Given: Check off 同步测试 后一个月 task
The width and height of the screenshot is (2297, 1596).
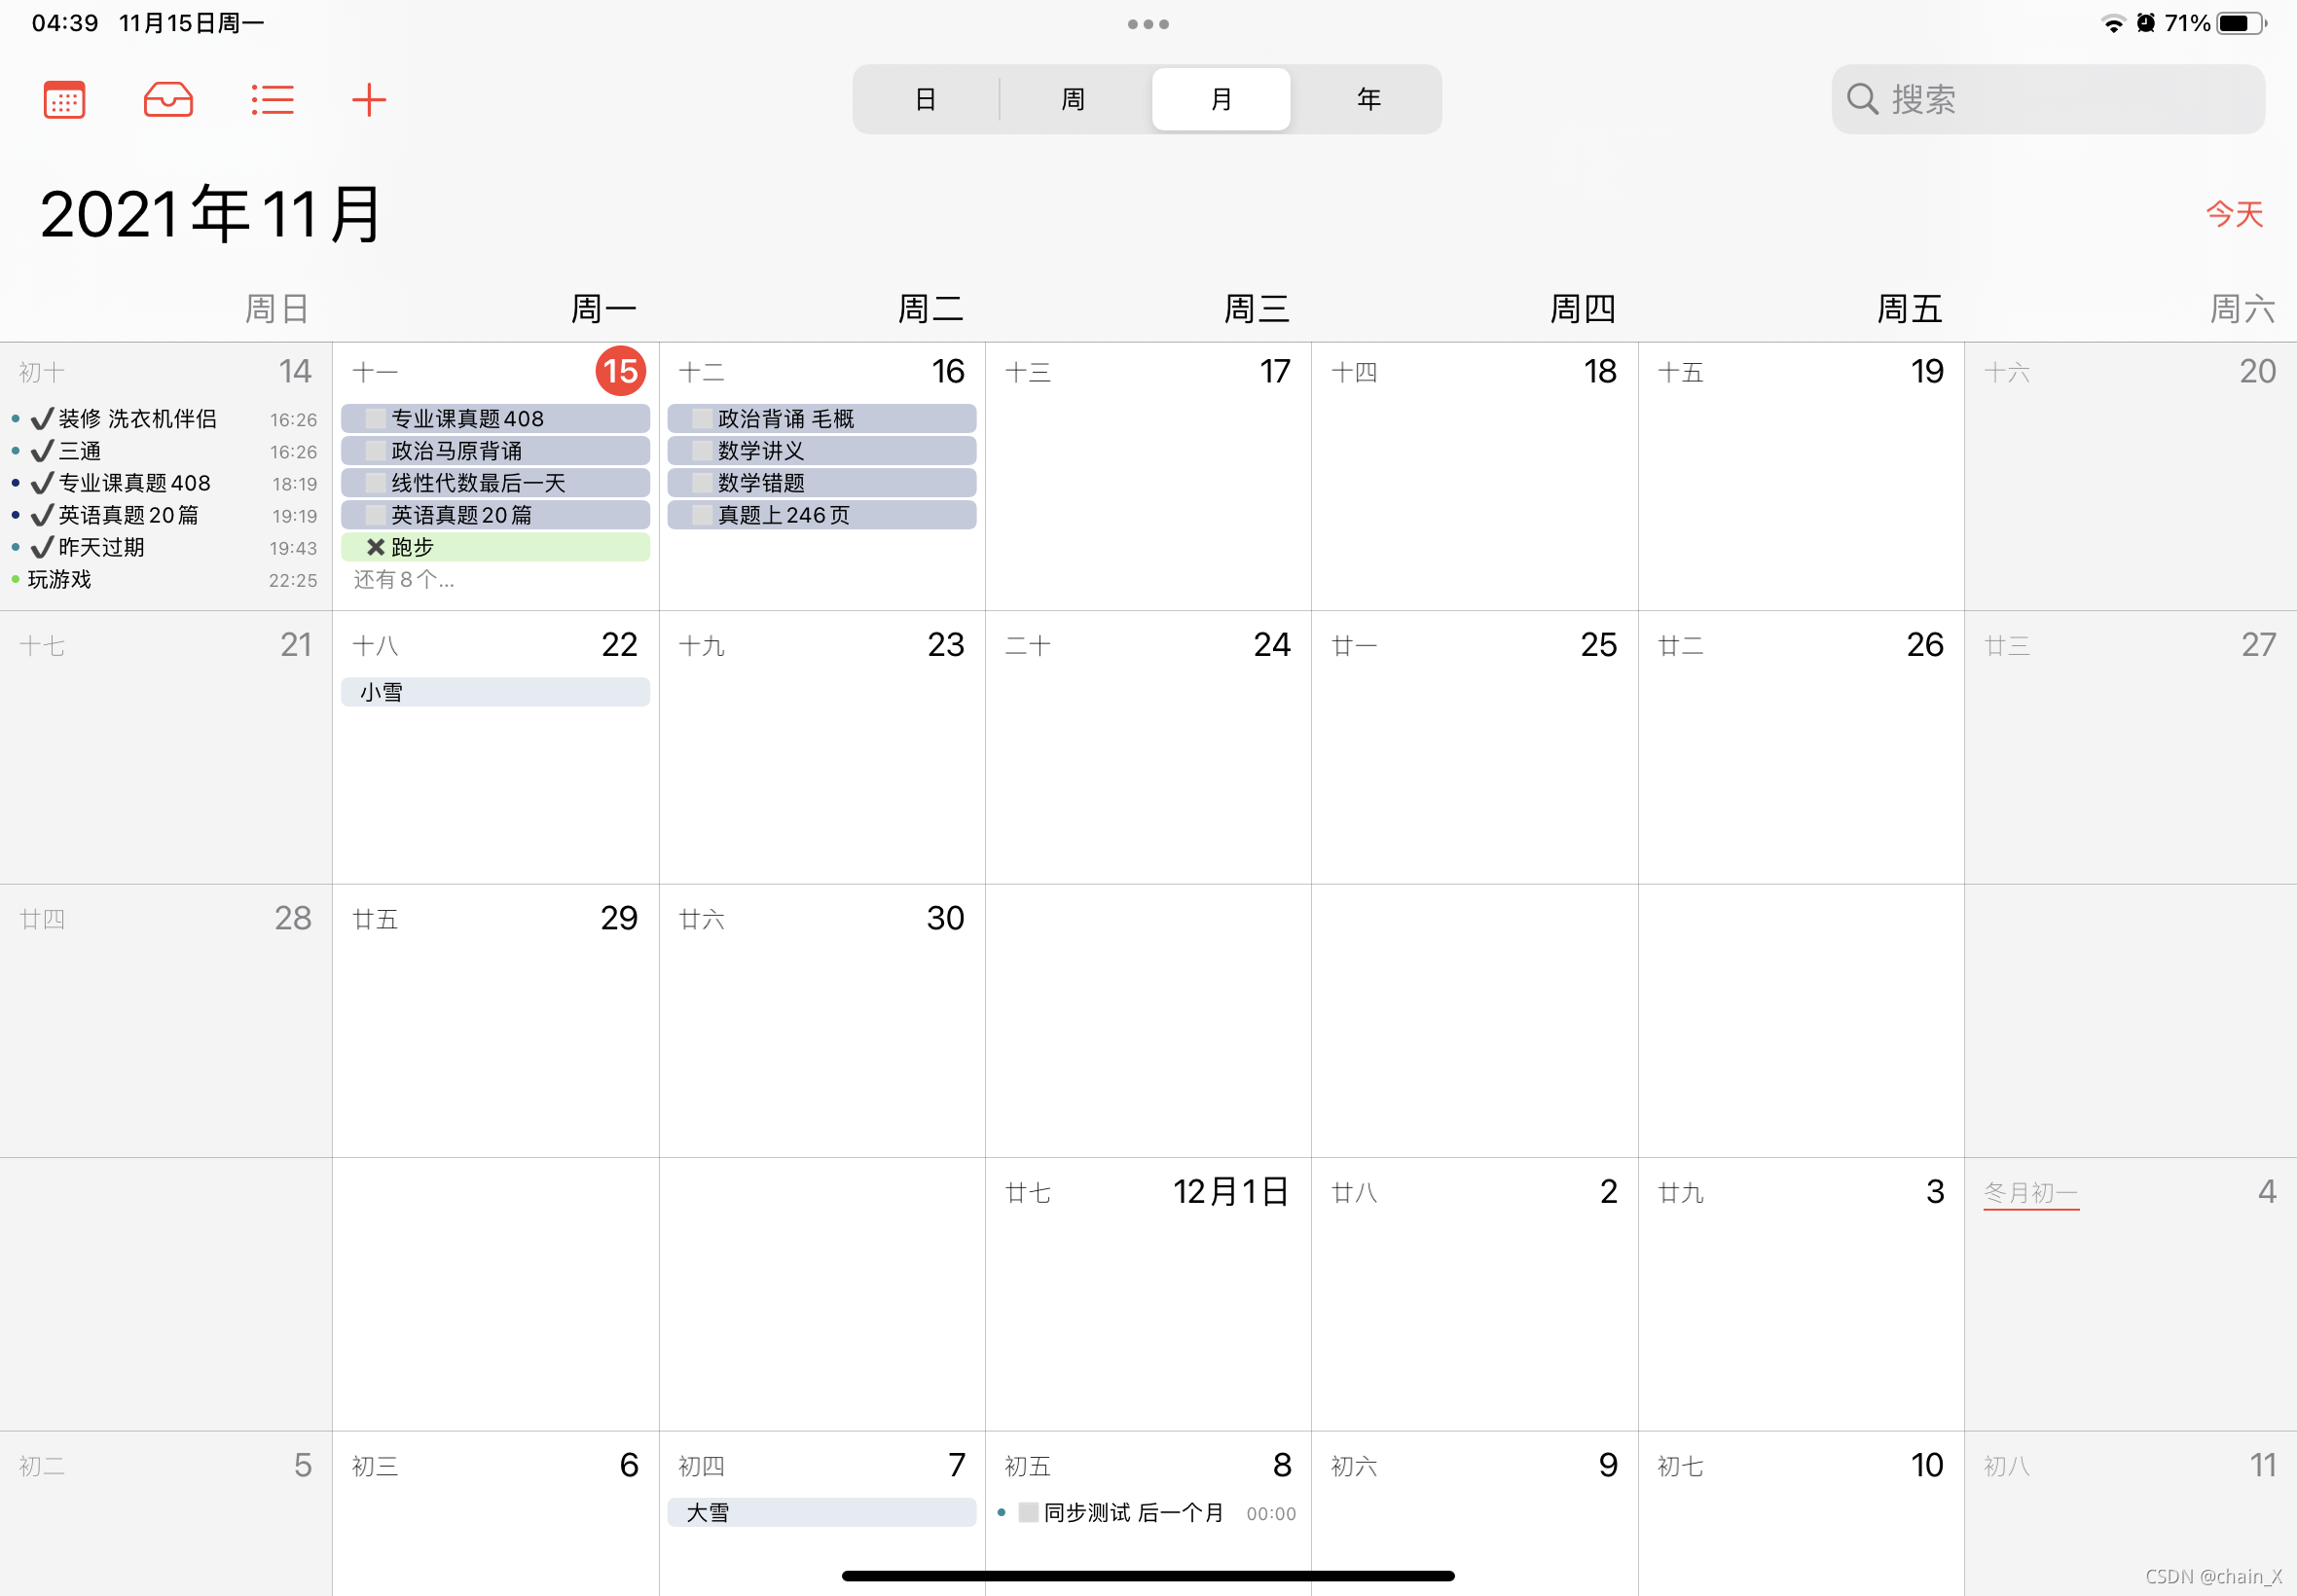Looking at the screenshot, I should tap(1028, 1512).
